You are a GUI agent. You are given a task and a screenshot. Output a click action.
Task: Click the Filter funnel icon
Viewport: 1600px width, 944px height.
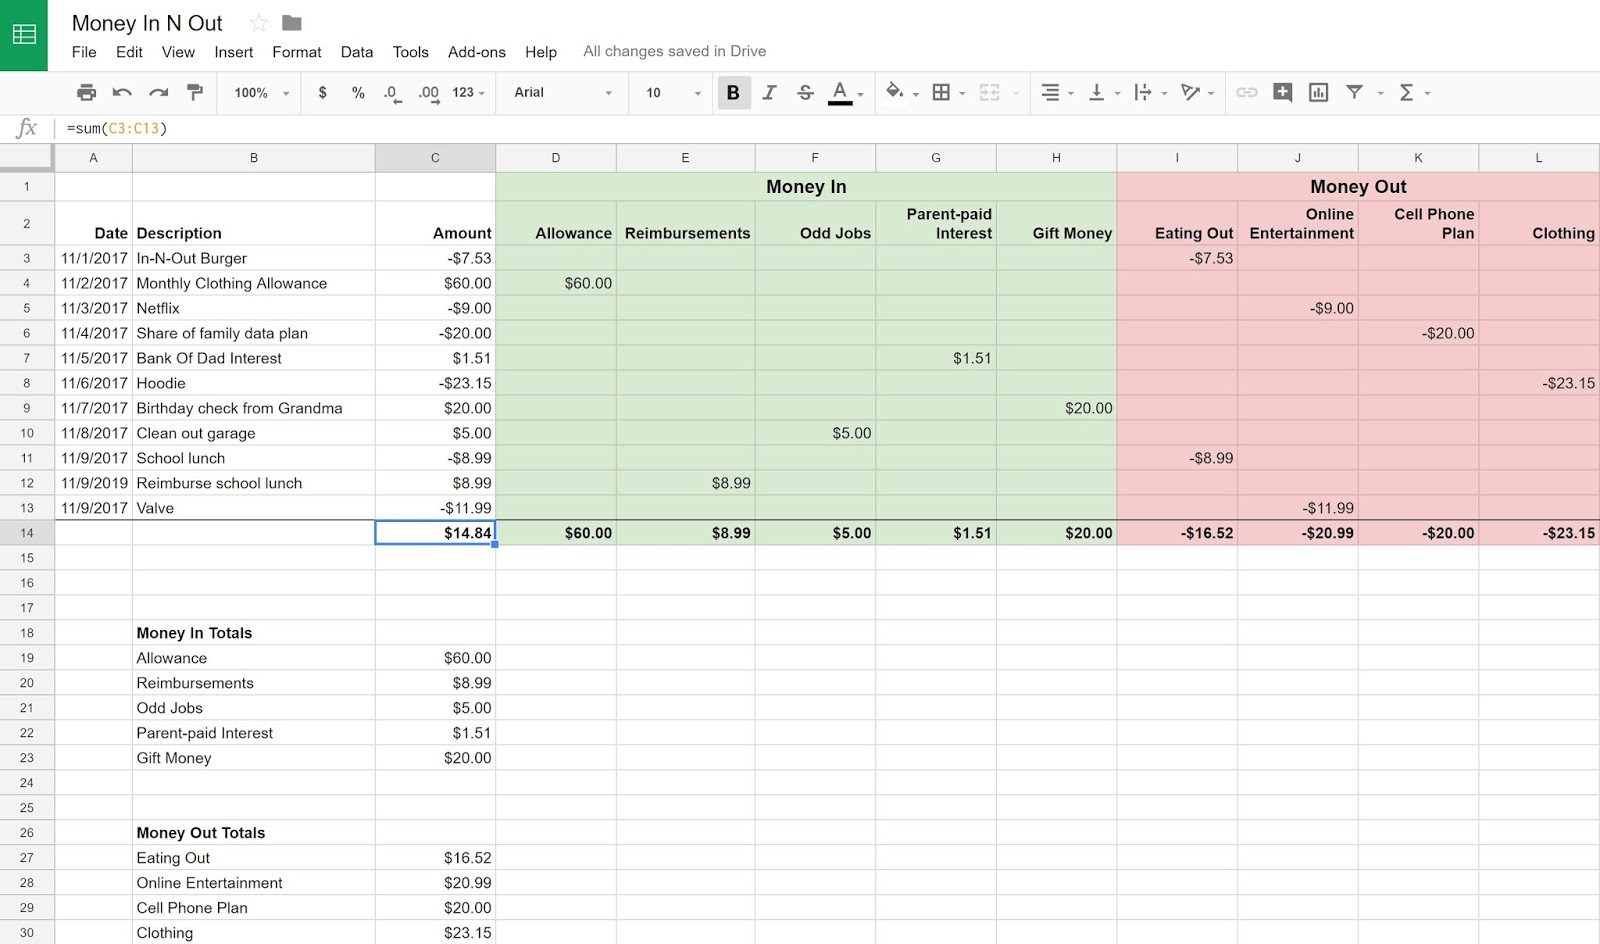1354,92
